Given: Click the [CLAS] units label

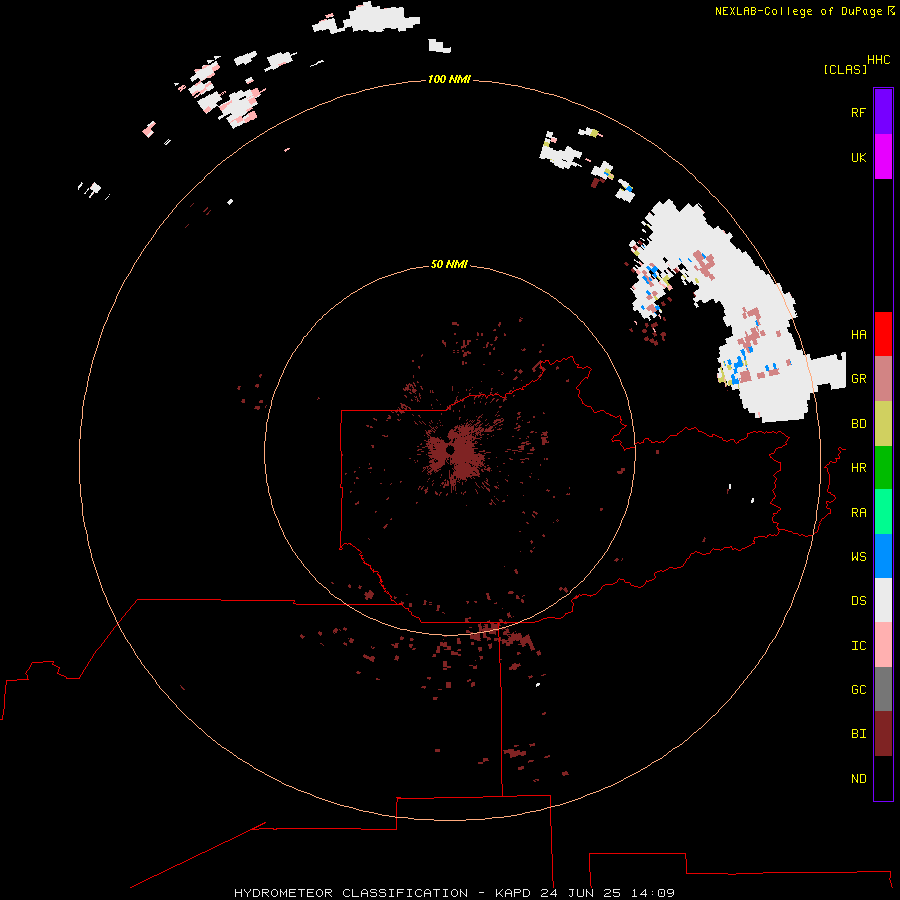Looking at the screenshot, I should point(845,69).
